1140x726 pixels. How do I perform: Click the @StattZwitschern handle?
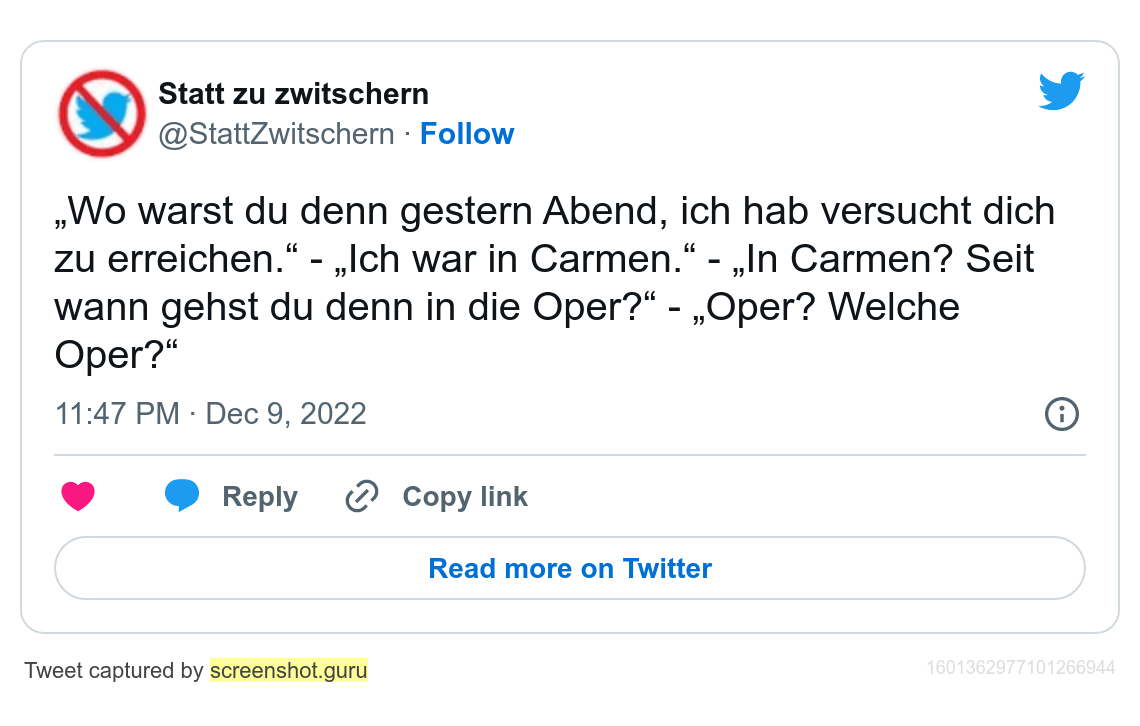pos(276,134)
